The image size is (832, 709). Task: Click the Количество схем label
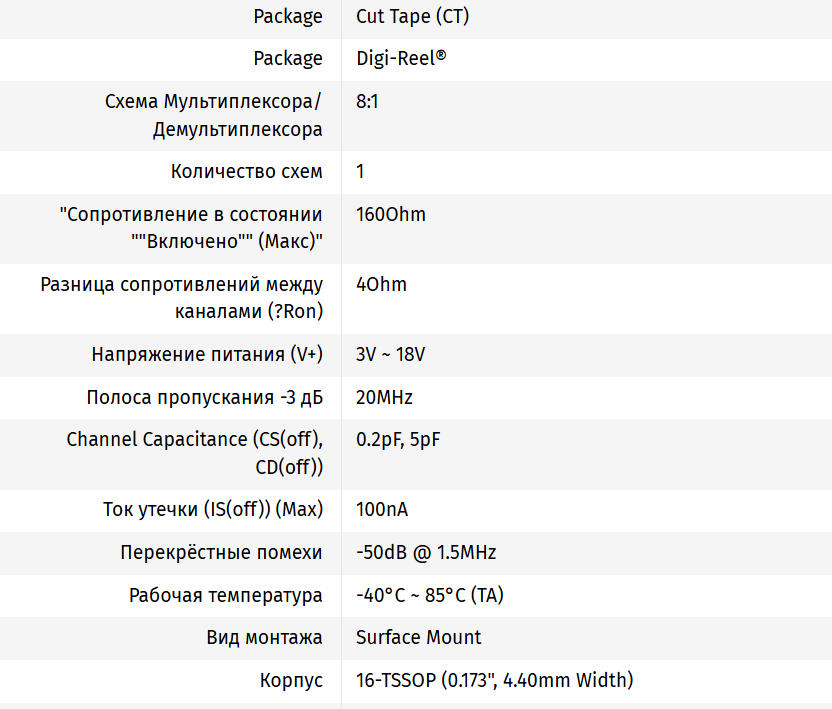(247, 171)
